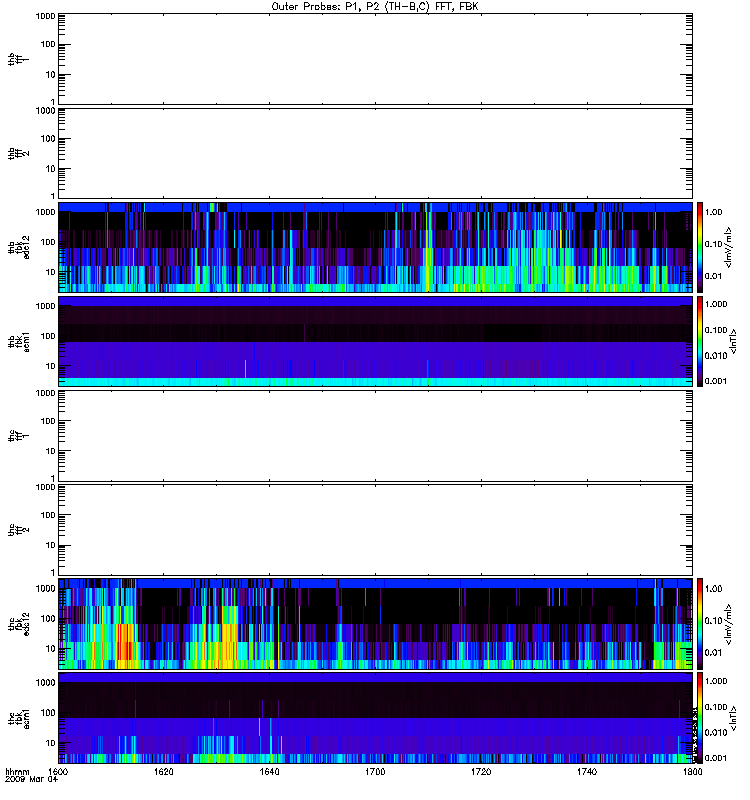Click the first empty thc panel
Viewport: 750px width, 800px height.
(x=375, y=436)
